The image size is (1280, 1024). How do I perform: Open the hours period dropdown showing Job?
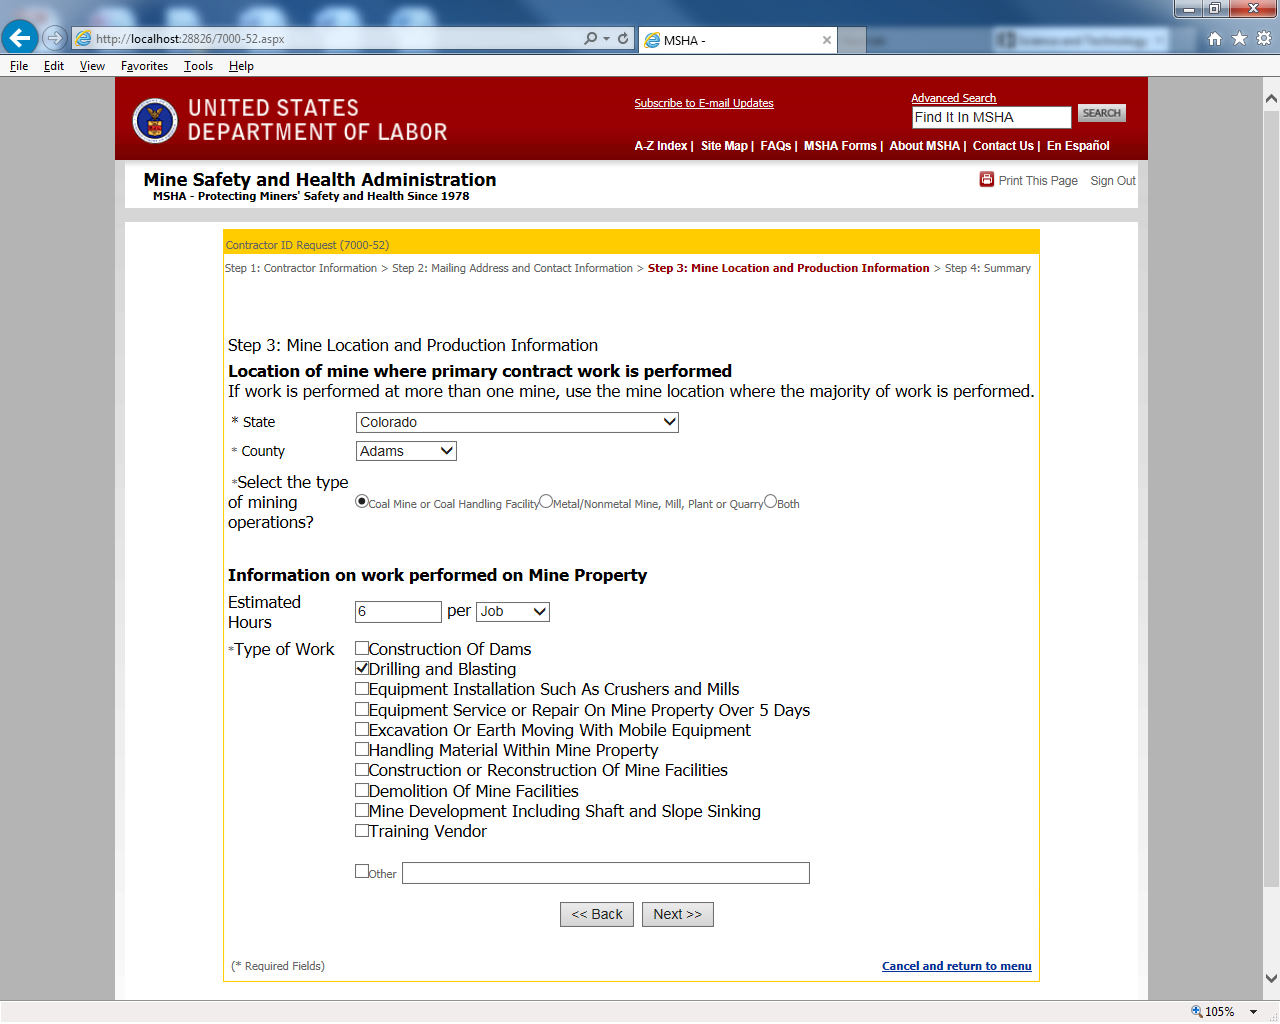click(x=513, y=611)
